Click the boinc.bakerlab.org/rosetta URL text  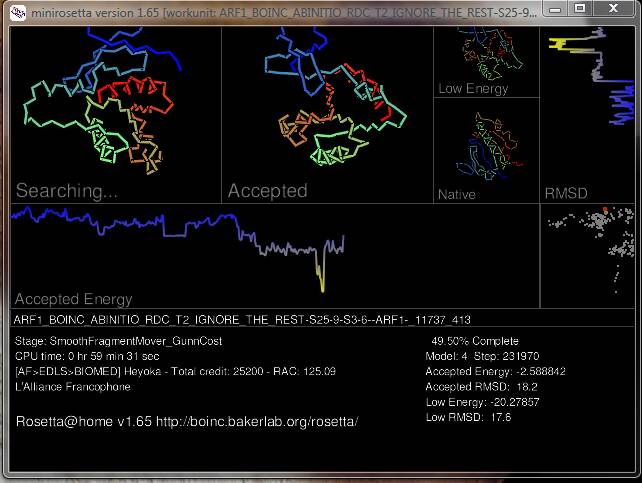[258, 422]
